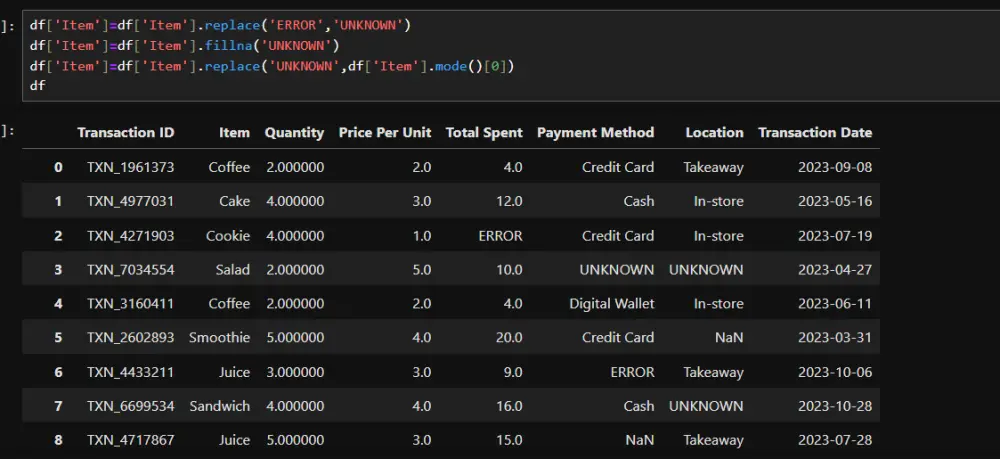The image size is (1000, 459).
Task: Click the mode()[0] code line
Action: pos(272,66)
